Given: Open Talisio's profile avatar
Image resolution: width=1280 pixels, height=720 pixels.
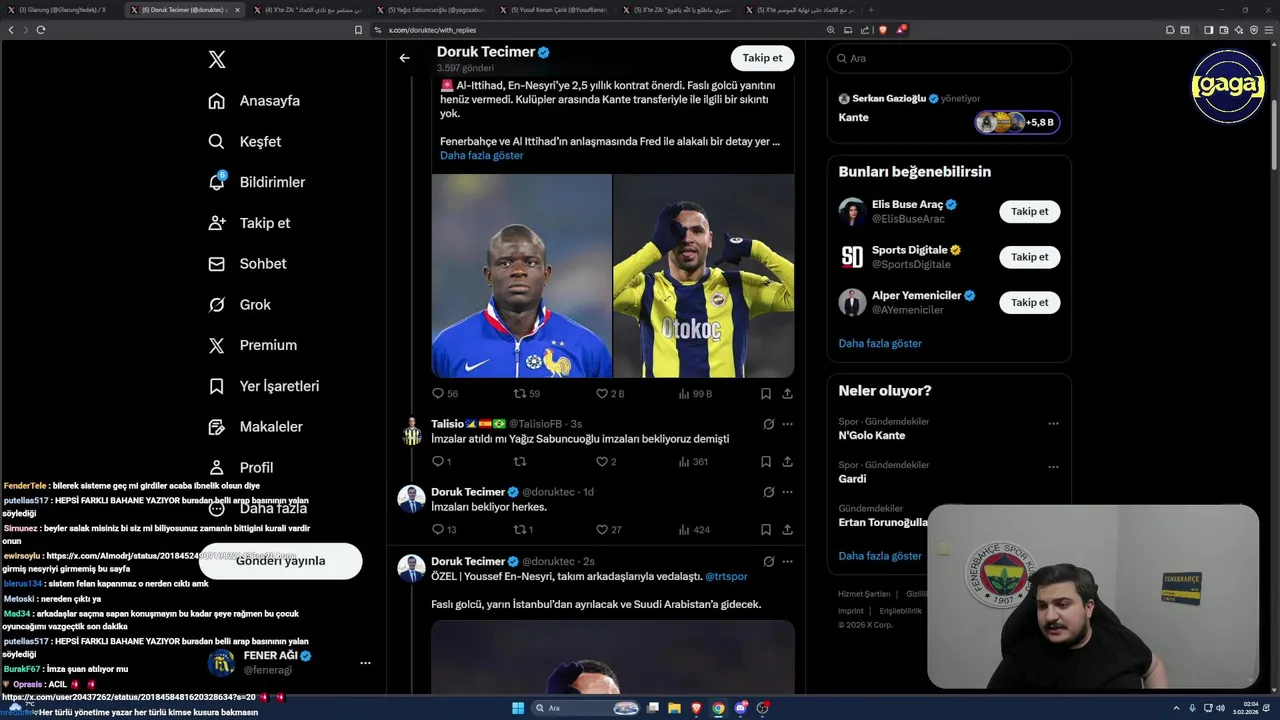Looking at the screenshot, I should (412, 431).
